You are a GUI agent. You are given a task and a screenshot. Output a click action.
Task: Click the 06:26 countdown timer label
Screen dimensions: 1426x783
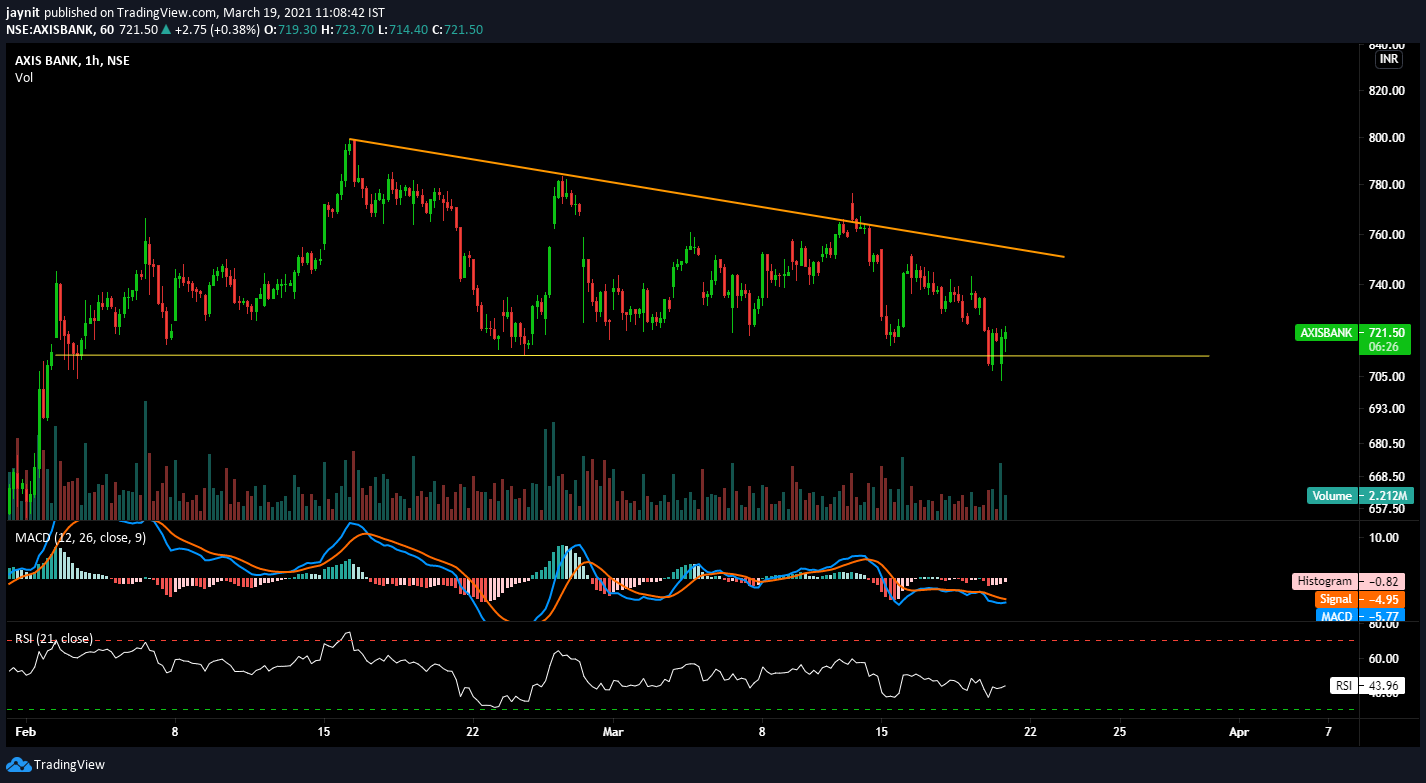1383,346
